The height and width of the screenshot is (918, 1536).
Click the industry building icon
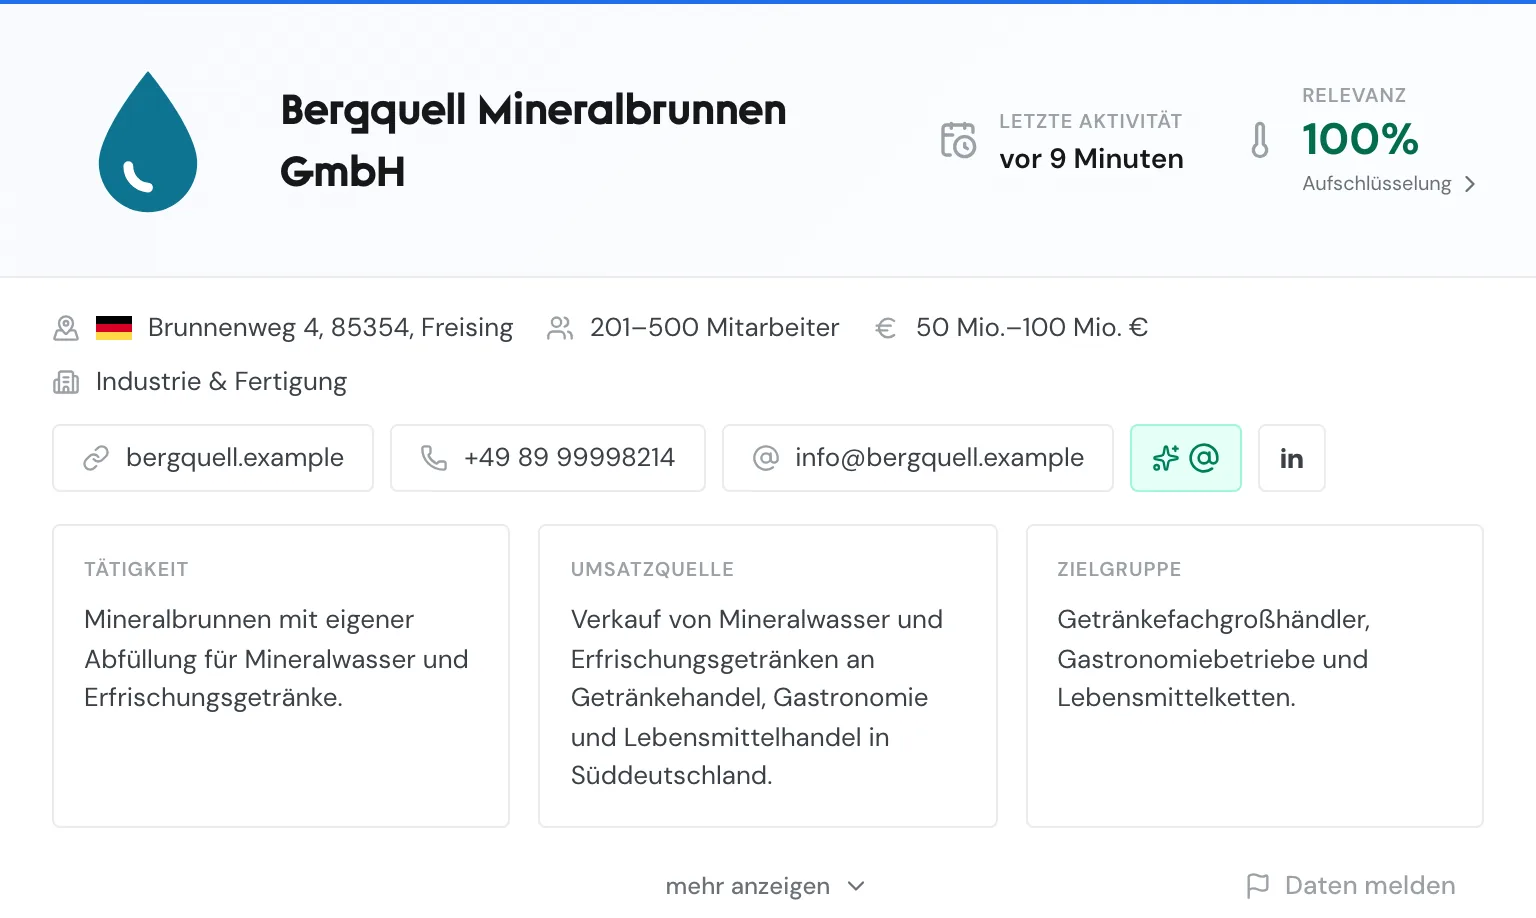[x=66, y=382]
